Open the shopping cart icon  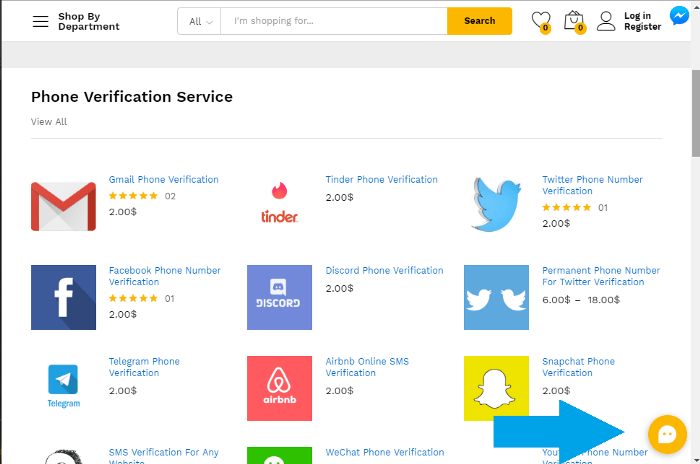[x=573, y=21]
